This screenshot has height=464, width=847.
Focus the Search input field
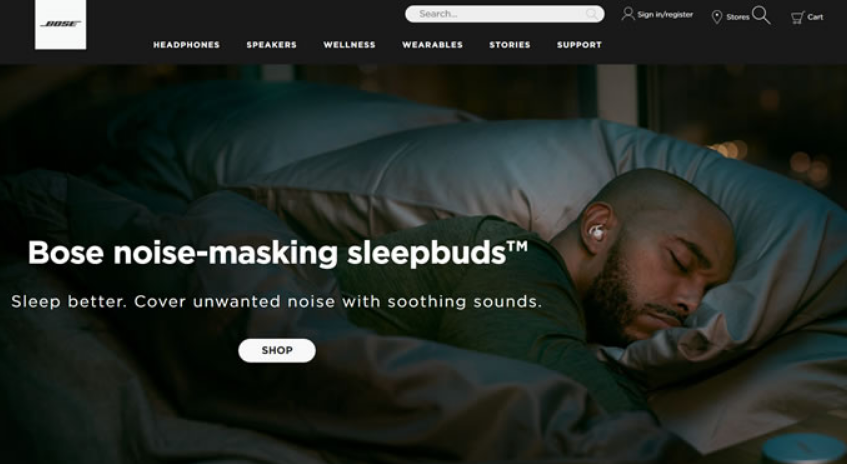[x=505, y=14]
